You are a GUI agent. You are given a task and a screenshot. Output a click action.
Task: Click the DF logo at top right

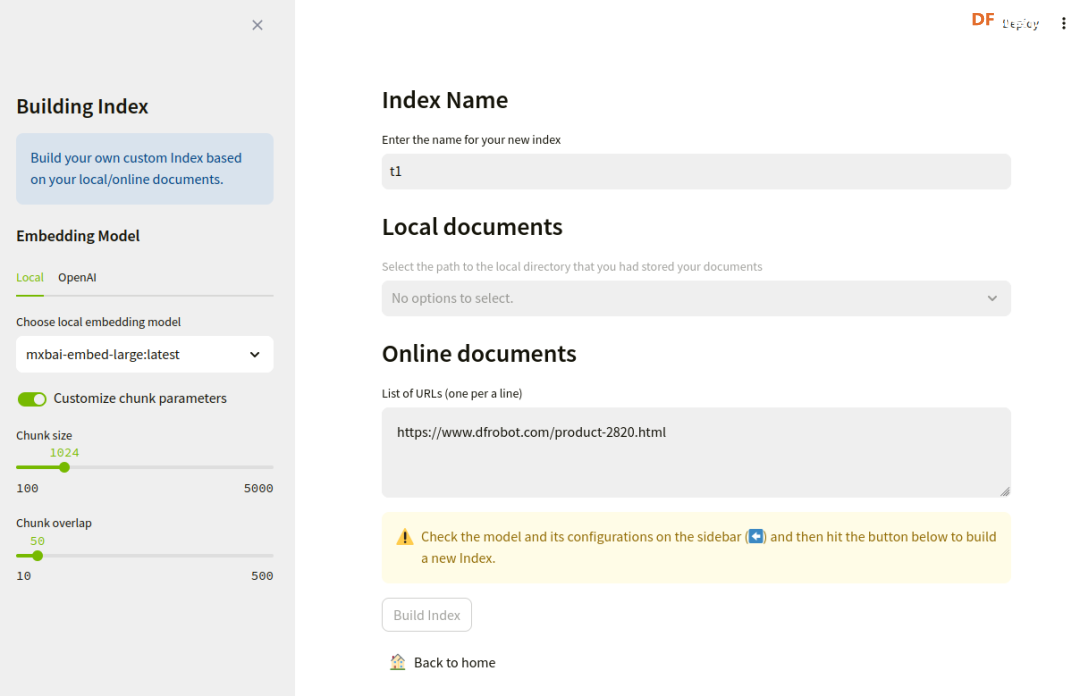983,20
